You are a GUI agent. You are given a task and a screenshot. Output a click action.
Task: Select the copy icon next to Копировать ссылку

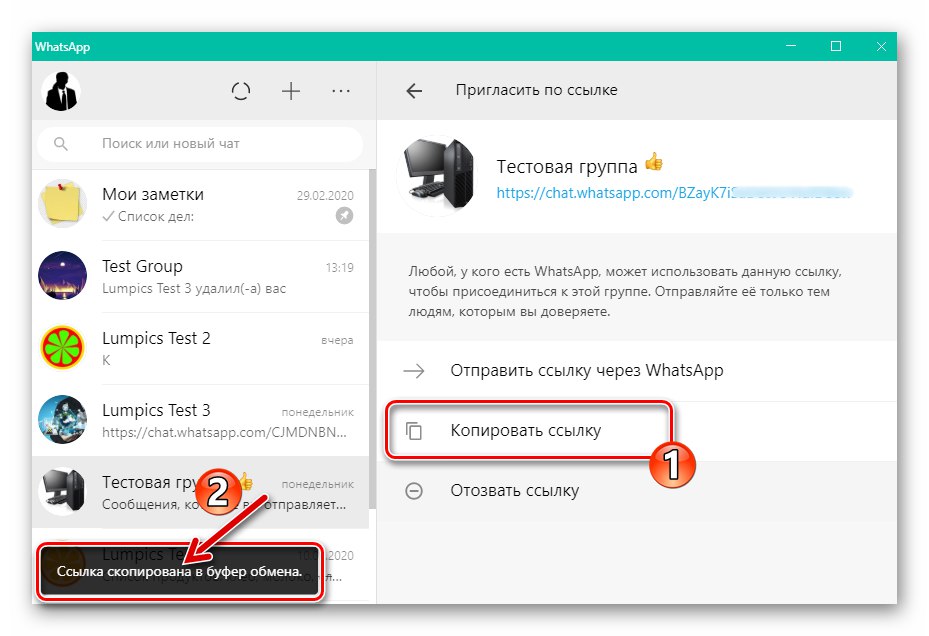point(414,430)
